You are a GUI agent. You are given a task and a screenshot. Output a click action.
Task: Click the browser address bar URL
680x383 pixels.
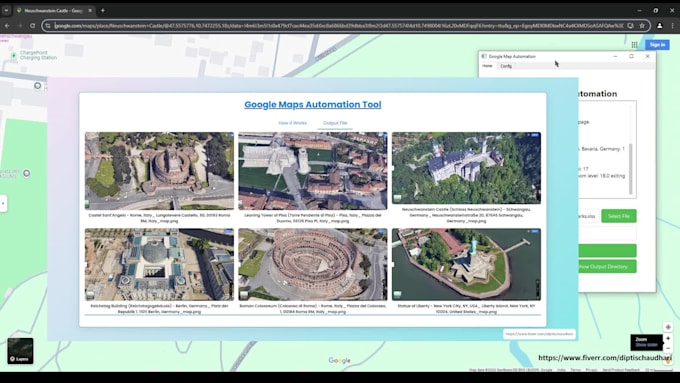point(338,26)
